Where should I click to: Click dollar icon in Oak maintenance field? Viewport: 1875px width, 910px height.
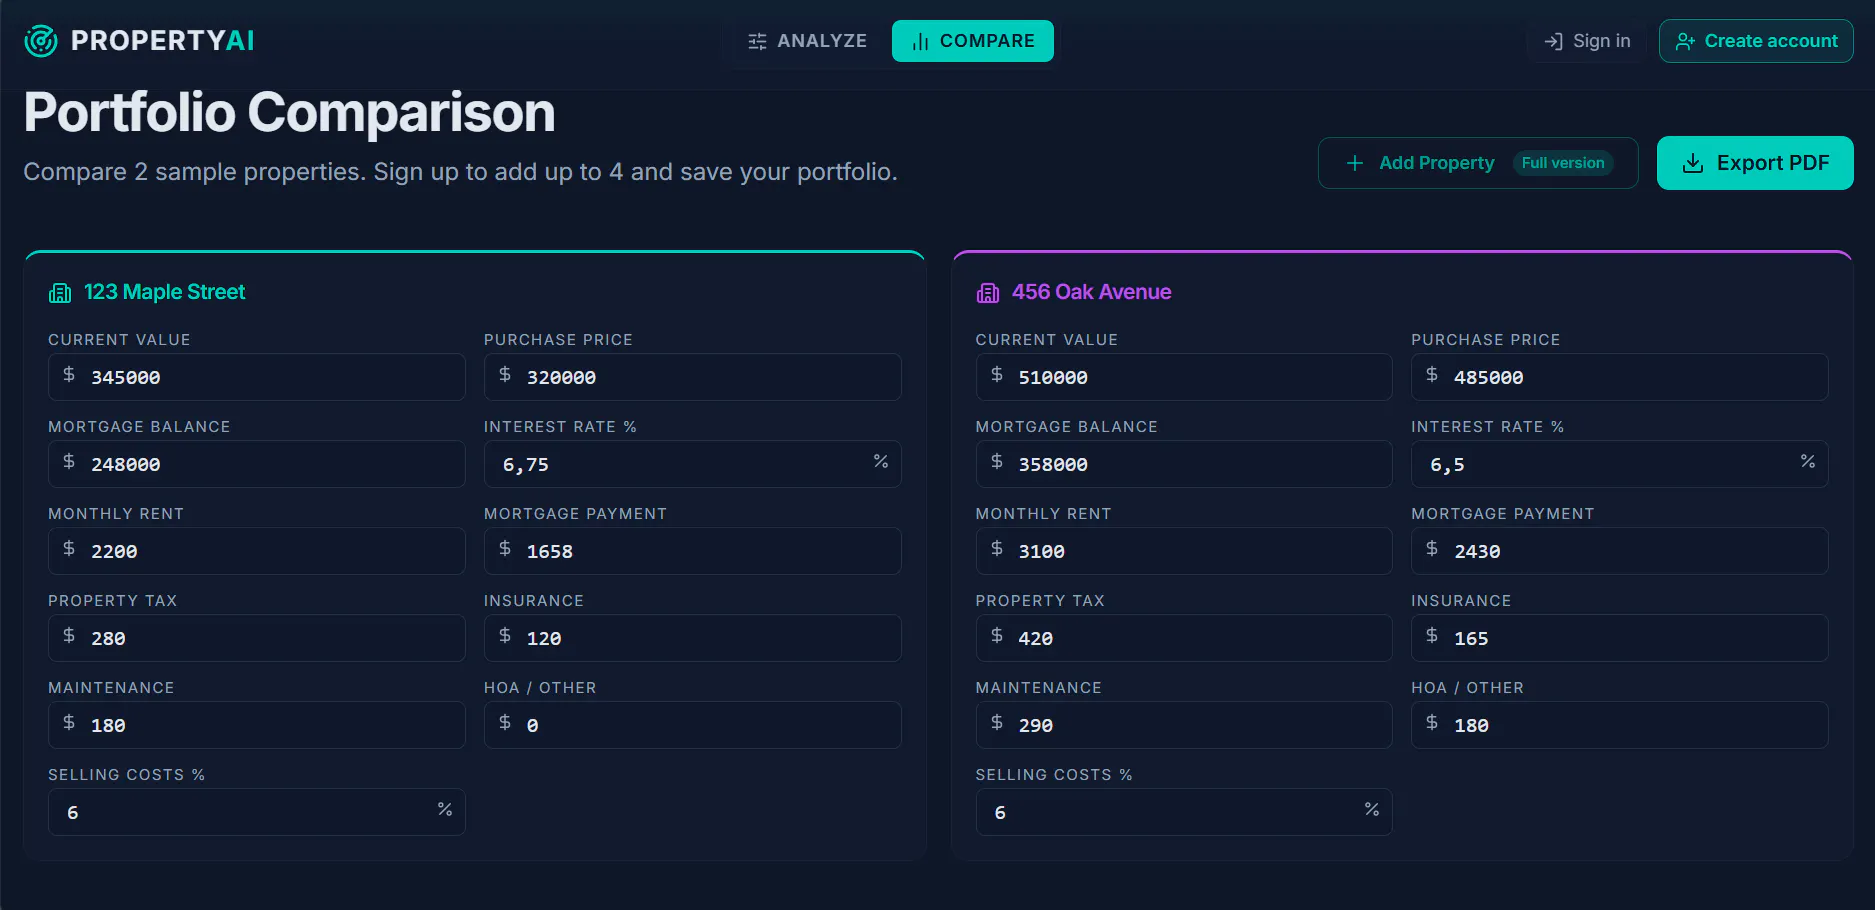click(997, 722)
